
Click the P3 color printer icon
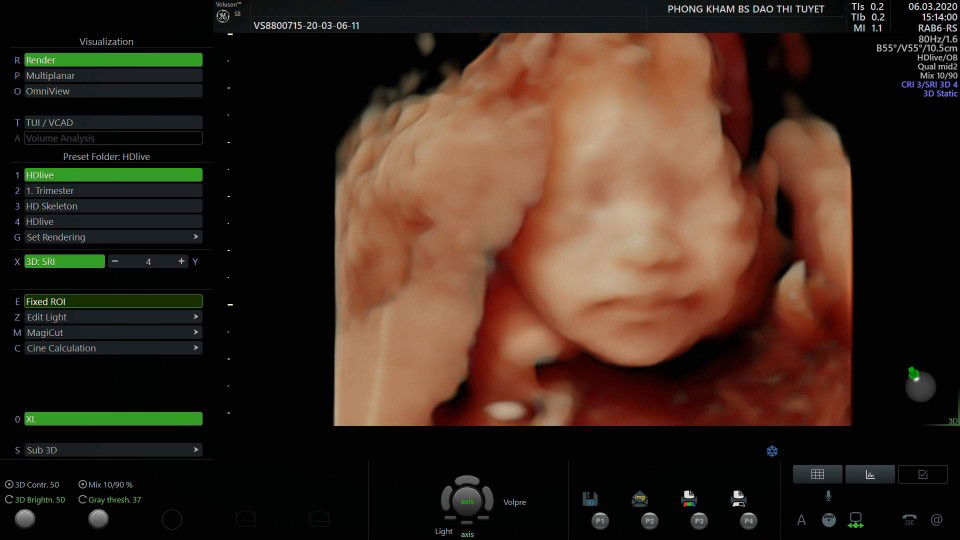(x=689, y=497)
